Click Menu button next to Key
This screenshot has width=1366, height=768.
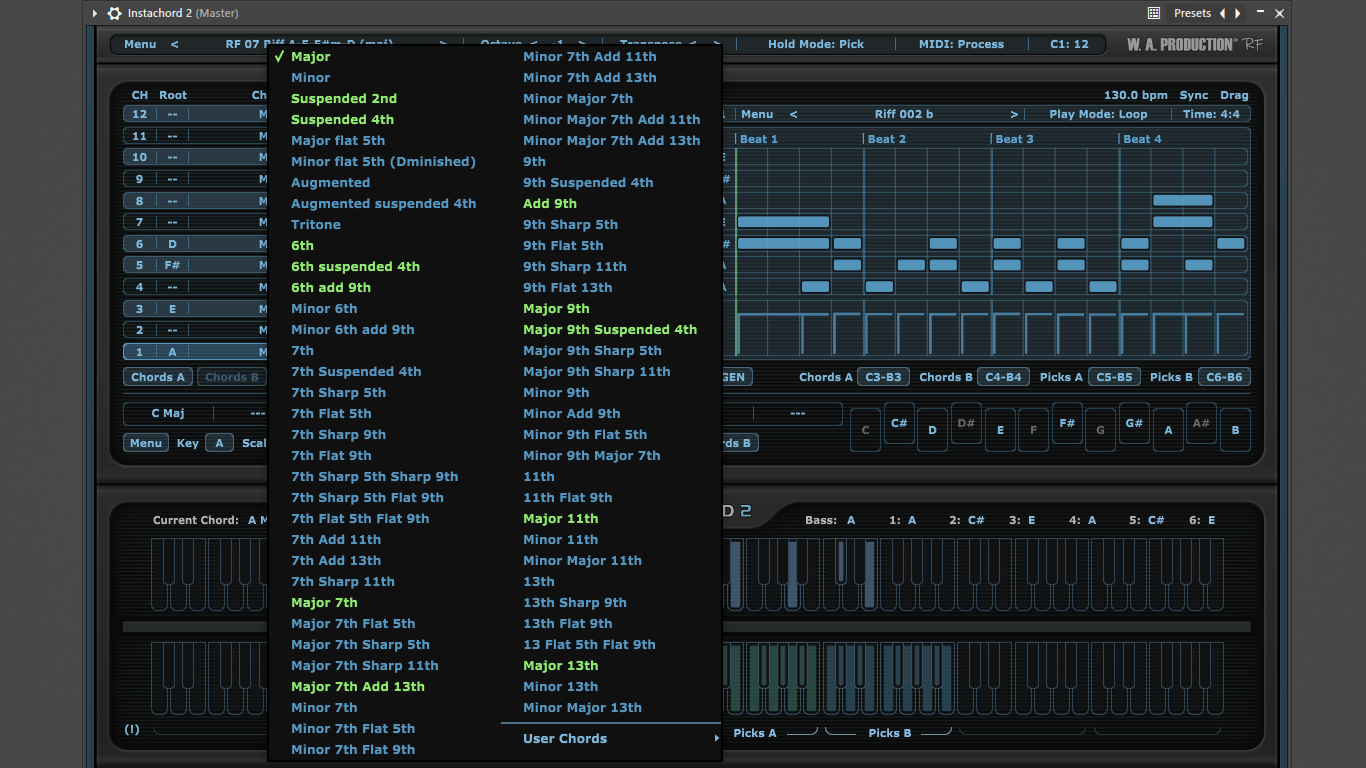click(x=146, y=443)
